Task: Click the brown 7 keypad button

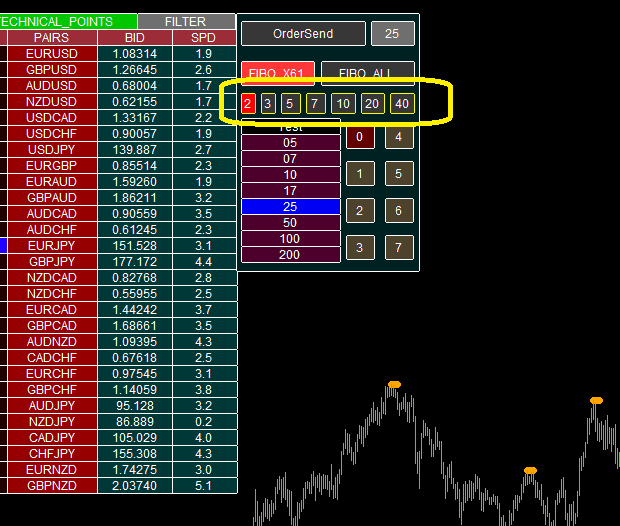Action: coord(399,248)
